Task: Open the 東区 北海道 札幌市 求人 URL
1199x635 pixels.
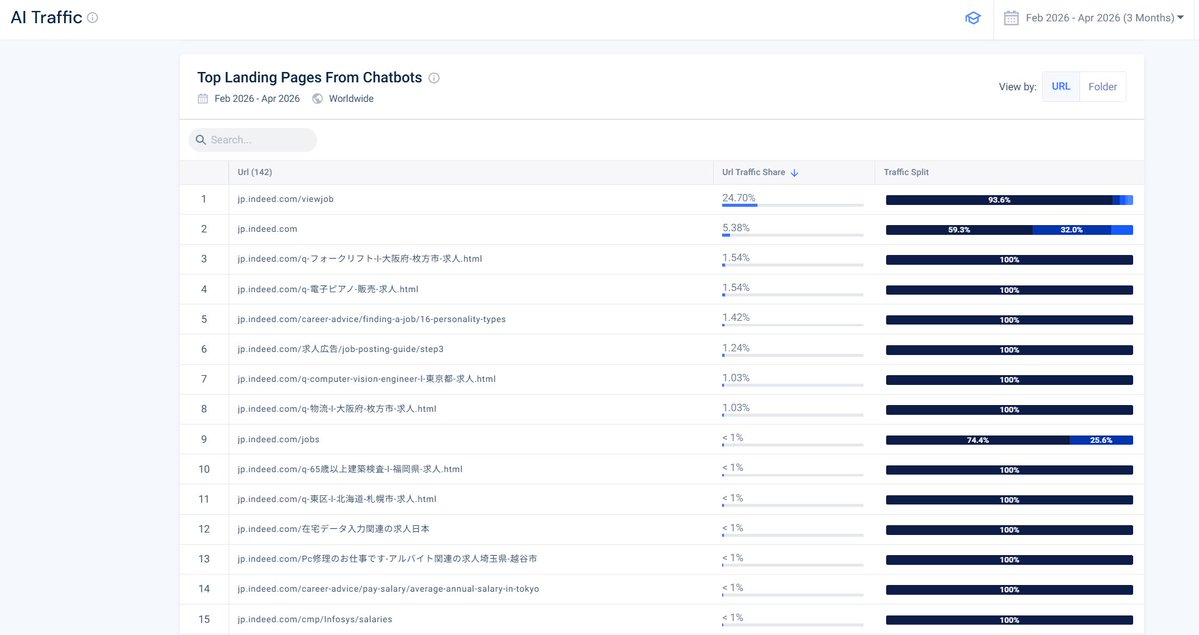Action: point(336,499)
